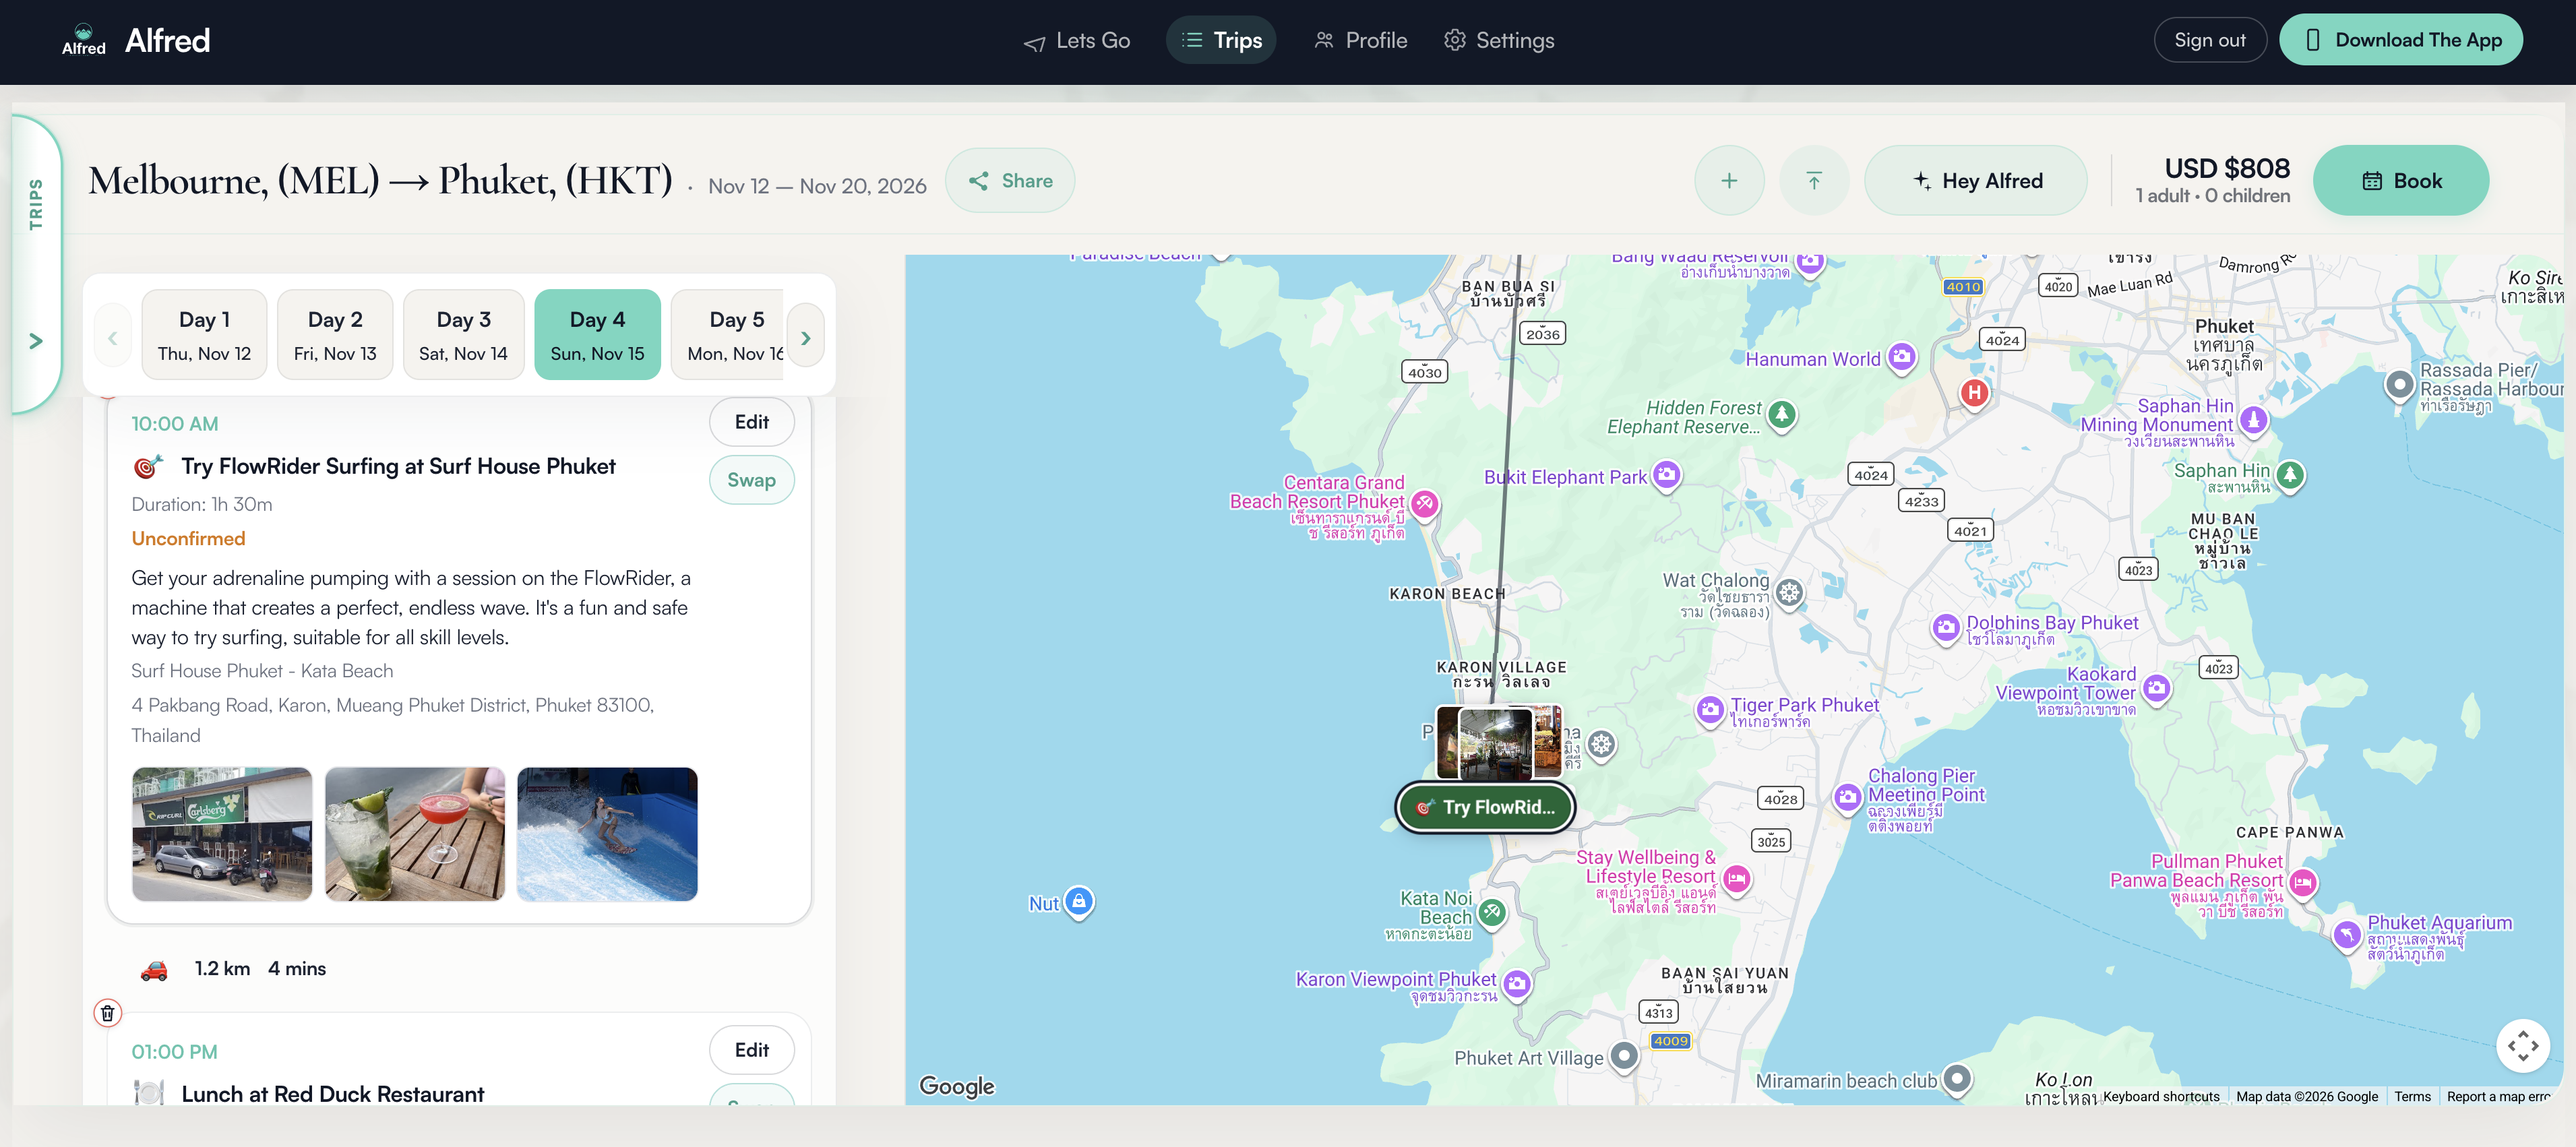The image size is (2576, 1147).
Task: Click Dolphins Bay Phuket map pin
Action: coord(1946,629)
